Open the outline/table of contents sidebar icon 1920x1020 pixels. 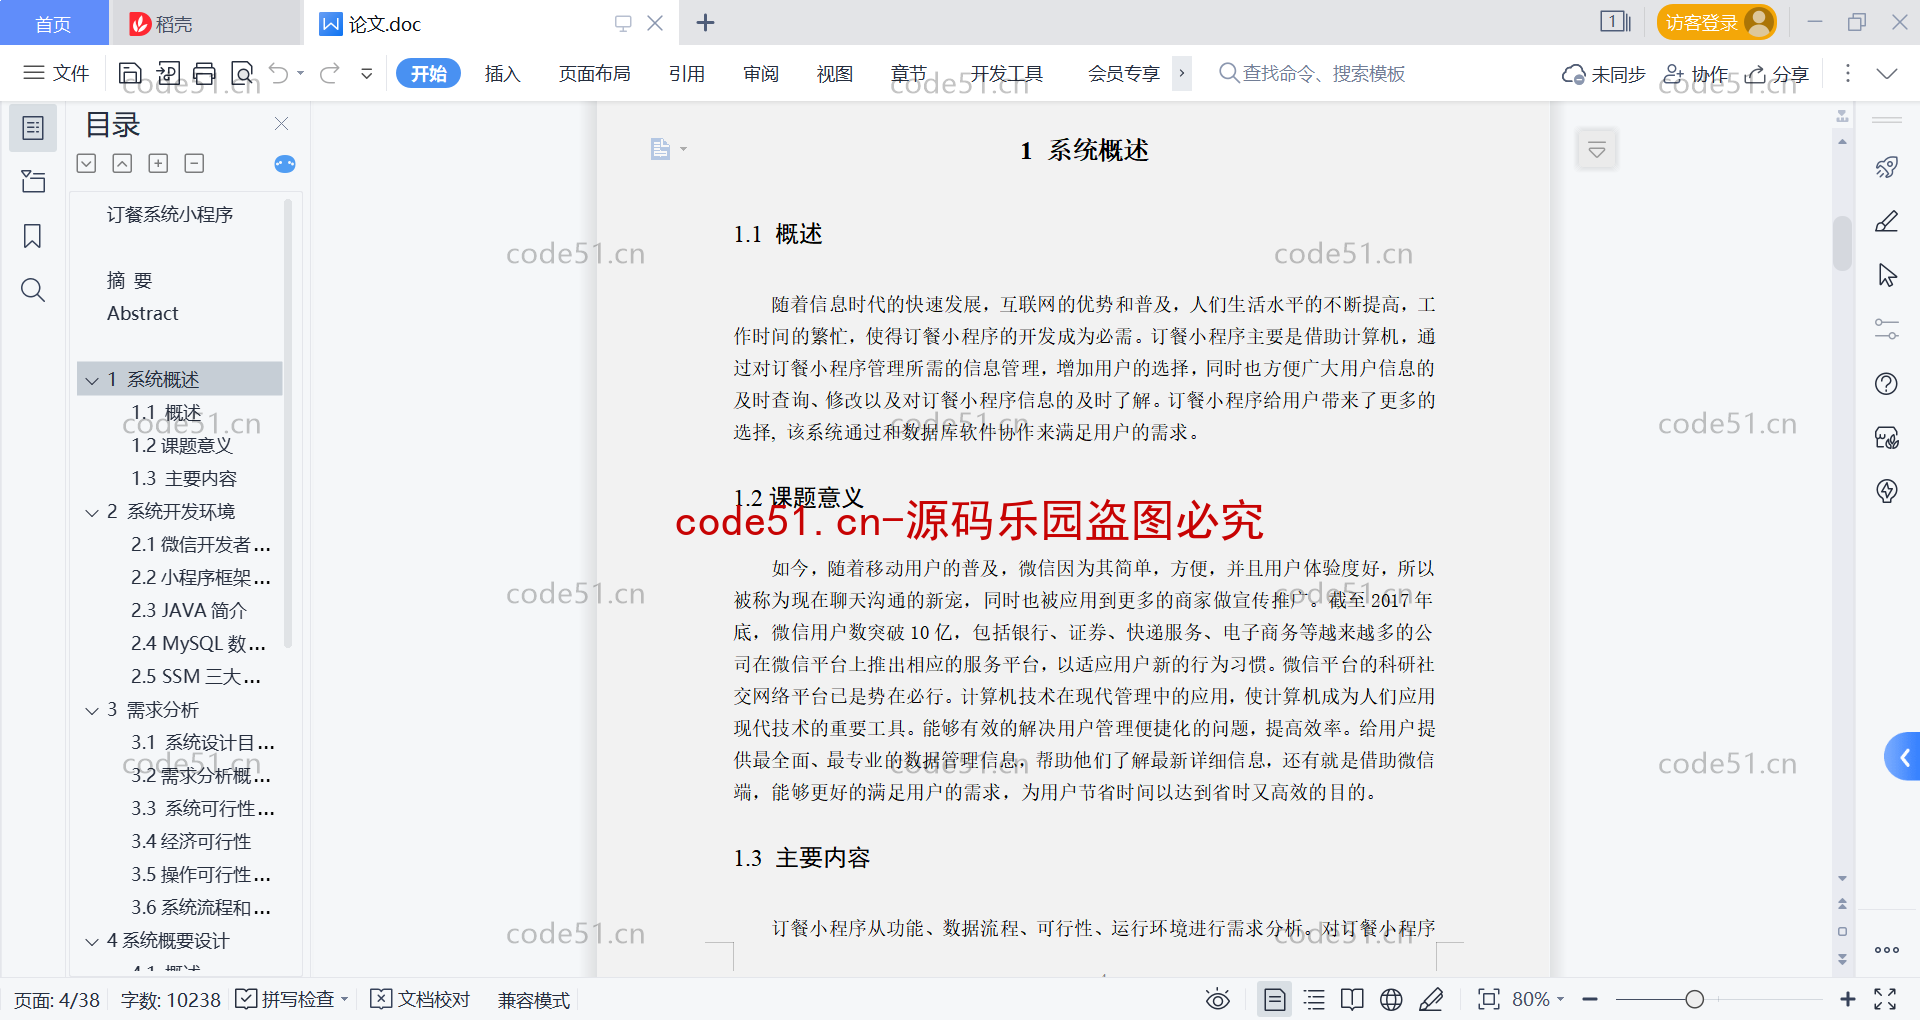(x=33, y=128)
